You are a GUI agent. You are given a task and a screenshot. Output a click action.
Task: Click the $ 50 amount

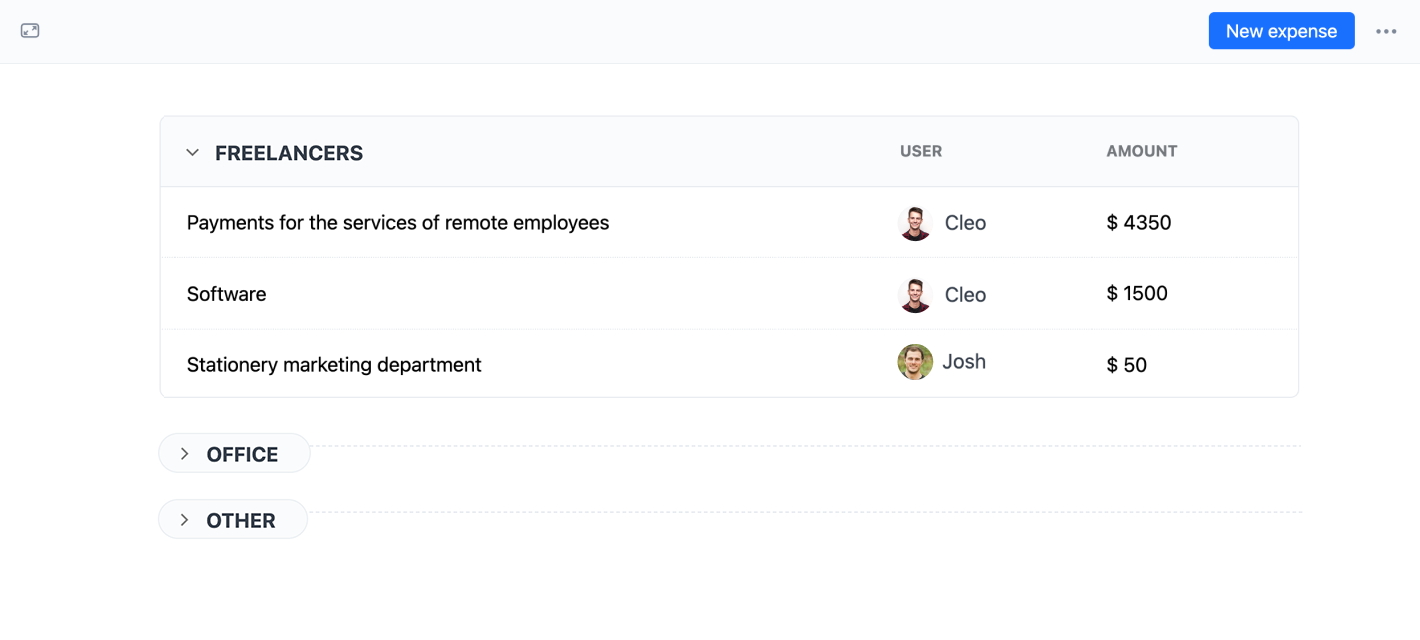[x=1127, y=365]
